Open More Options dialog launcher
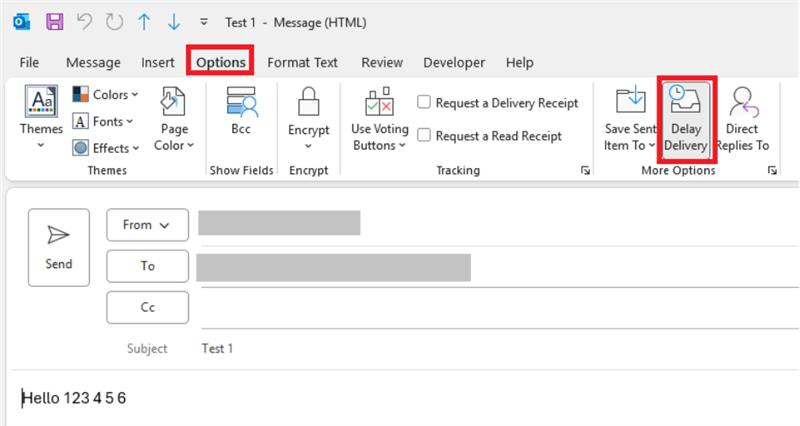 pos(772,170)
